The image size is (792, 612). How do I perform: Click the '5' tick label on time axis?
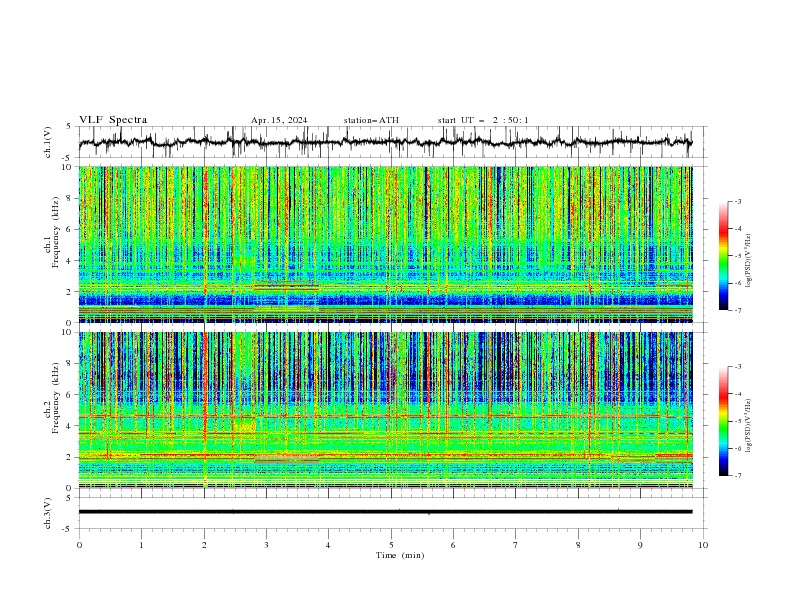pyautogui.click(x=391, y=545)
